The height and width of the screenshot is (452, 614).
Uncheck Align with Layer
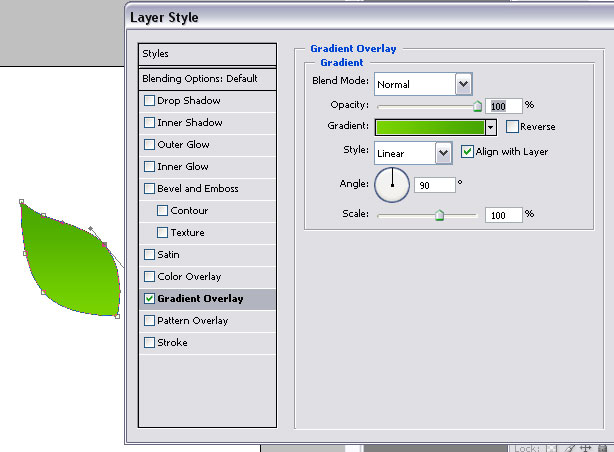[467, 152]
